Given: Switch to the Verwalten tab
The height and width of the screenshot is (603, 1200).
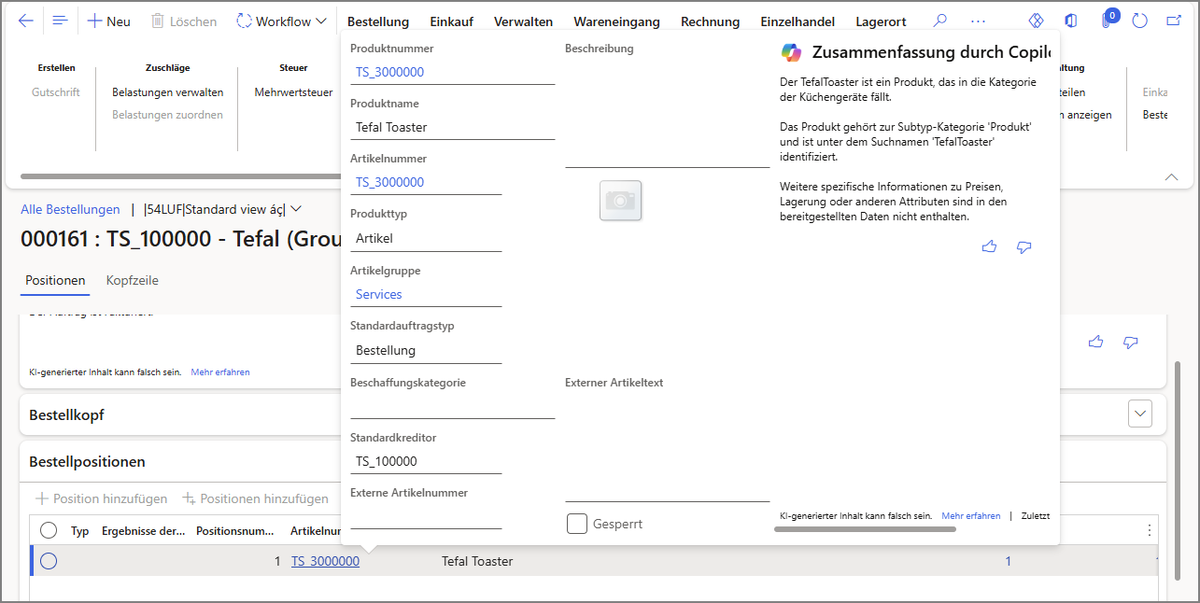Looking at the screenshot, I should point(523,21).
